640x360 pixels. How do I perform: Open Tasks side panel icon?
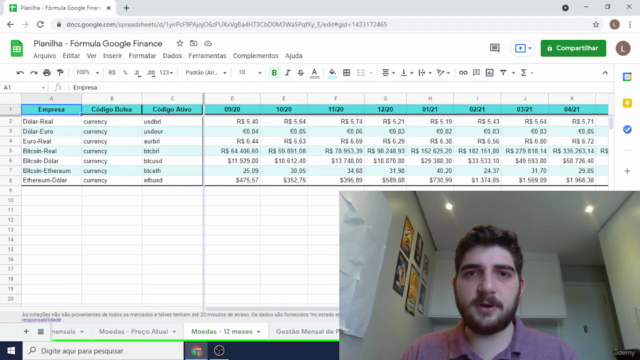coord(627,129)
